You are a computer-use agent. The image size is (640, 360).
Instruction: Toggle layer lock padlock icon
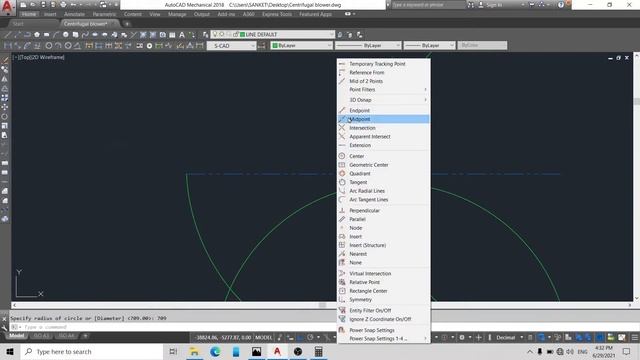(x=236, y=35)
